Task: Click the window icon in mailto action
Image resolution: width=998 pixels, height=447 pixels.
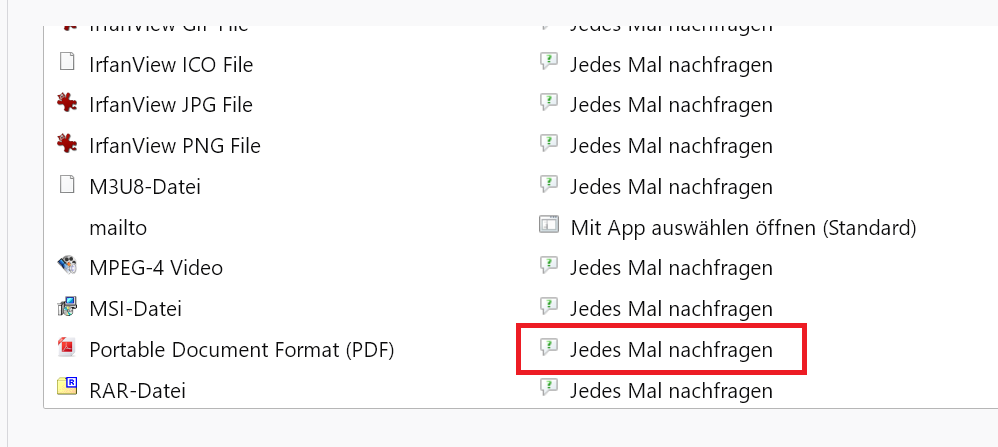Action: point(548,226)
